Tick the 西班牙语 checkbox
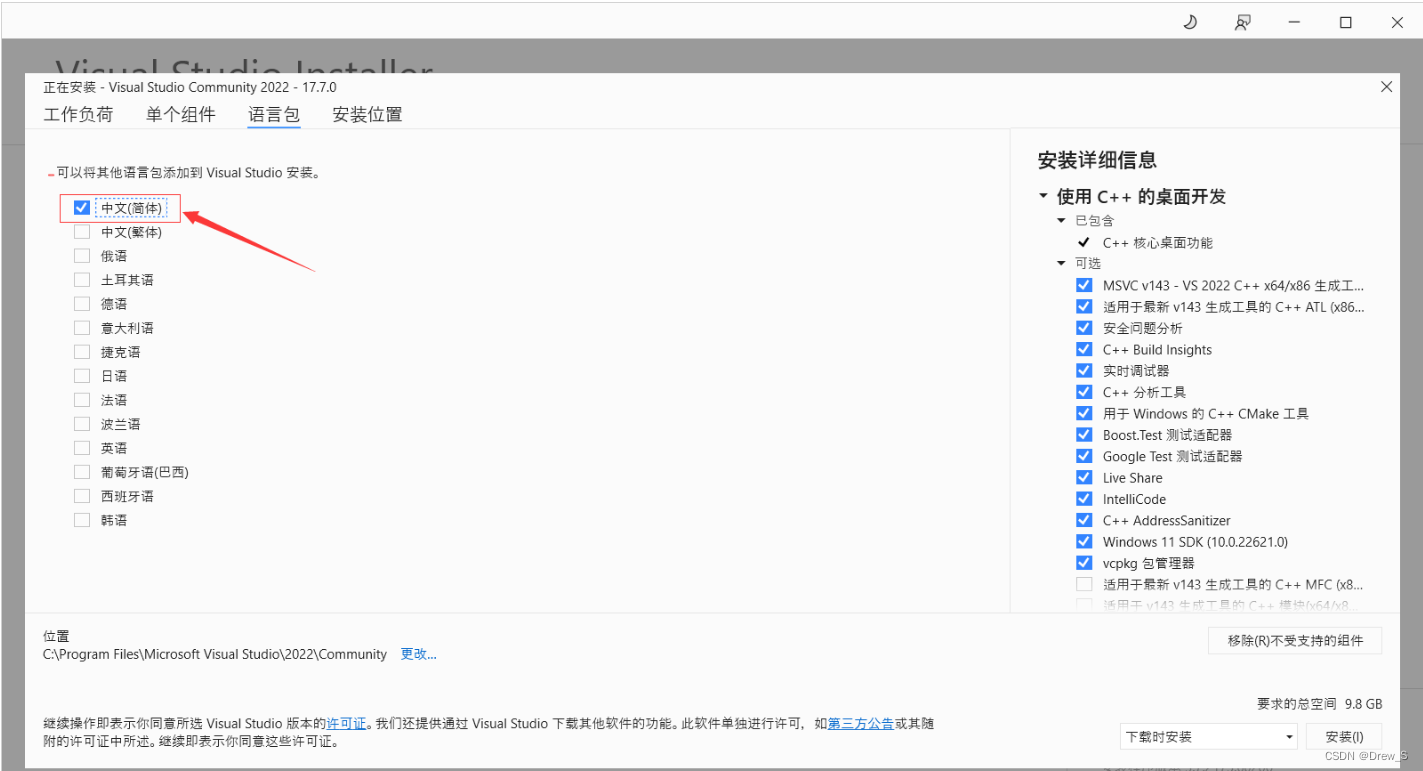This screenshot has width=1423, height=771. click(x=82, y=496)
